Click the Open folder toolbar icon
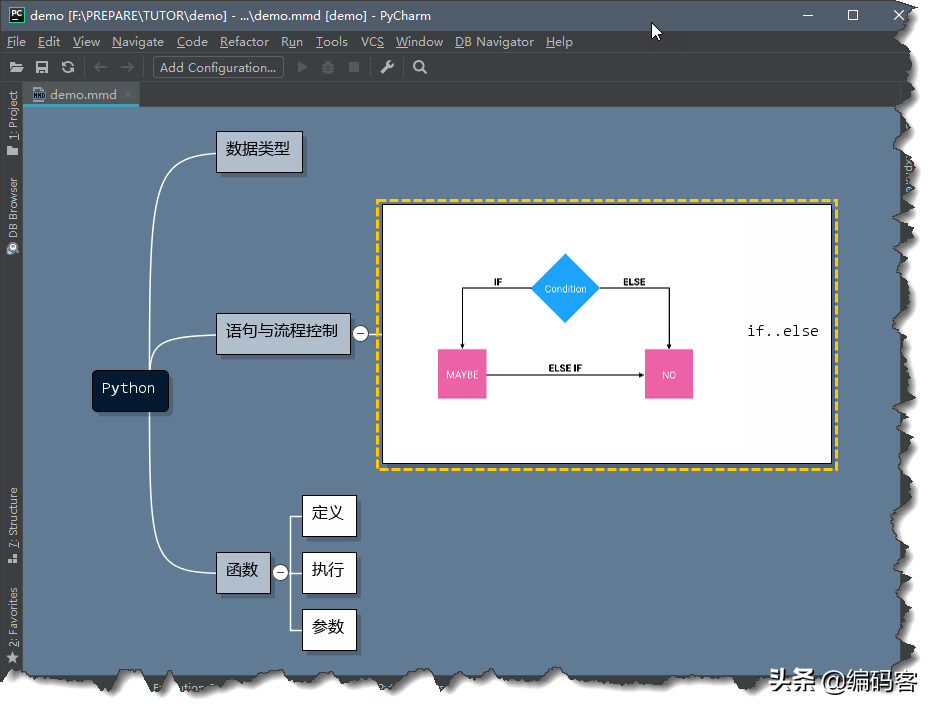The width and height of the screenshot is (938, 713). click(16, 67)
